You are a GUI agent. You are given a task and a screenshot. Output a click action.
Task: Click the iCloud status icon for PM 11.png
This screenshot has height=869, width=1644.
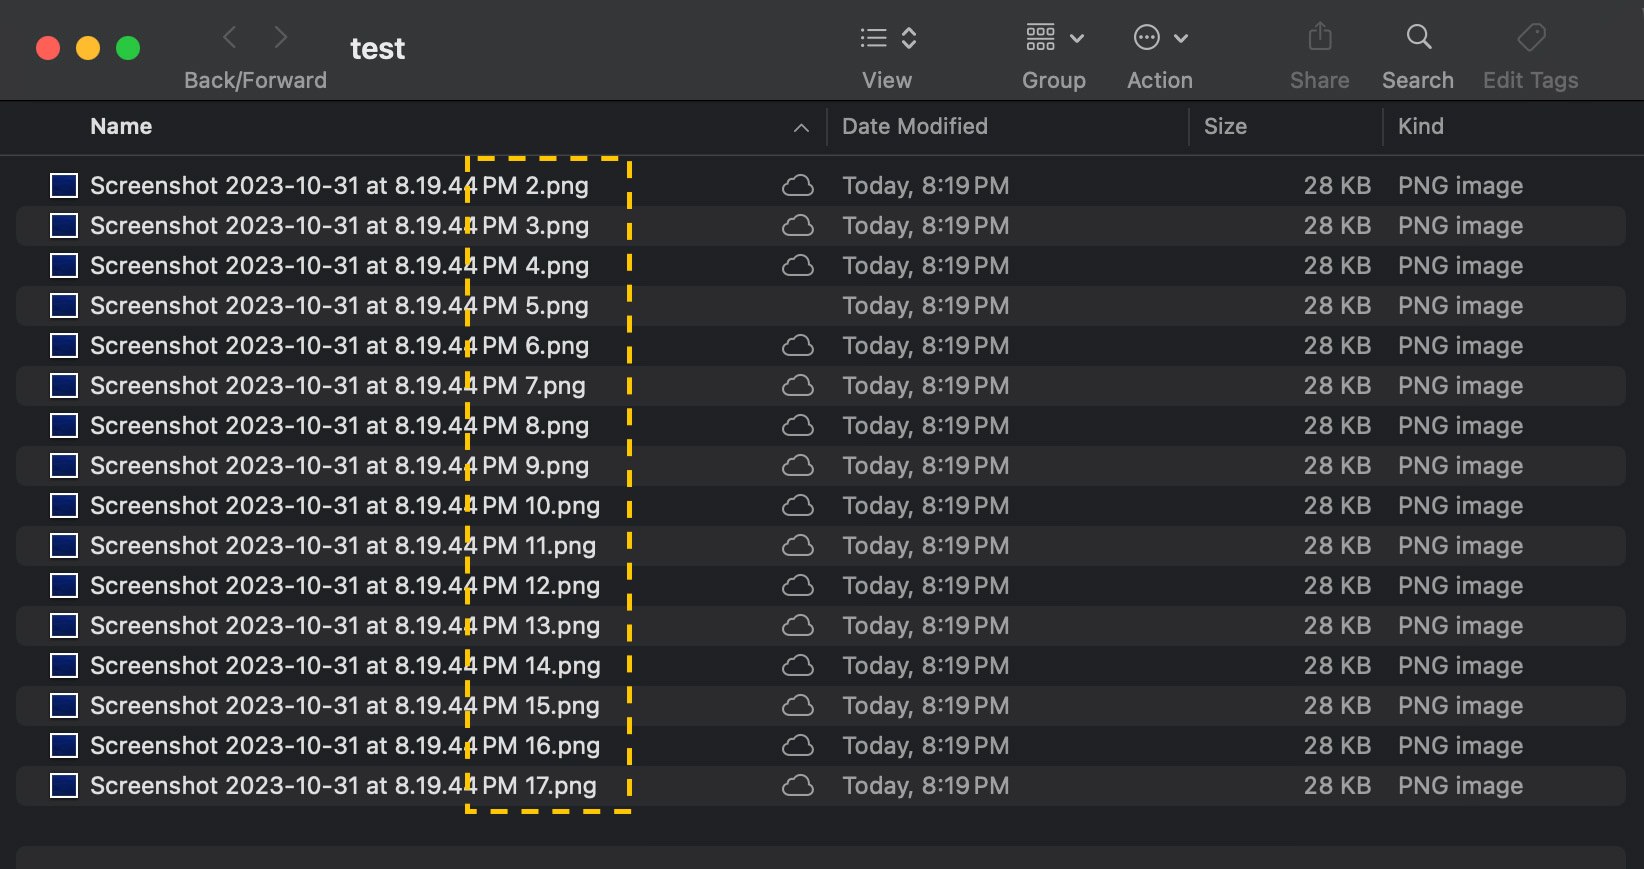point(797,546)
